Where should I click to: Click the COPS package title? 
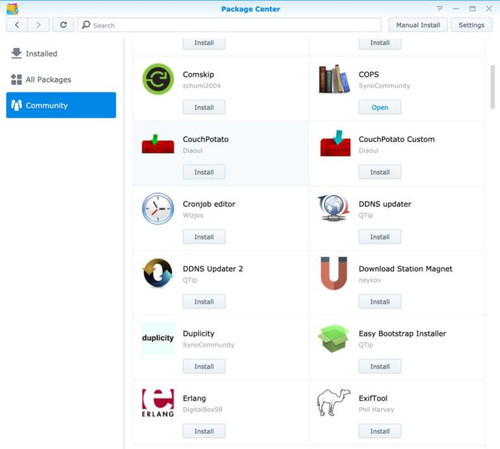pos(369,74)
